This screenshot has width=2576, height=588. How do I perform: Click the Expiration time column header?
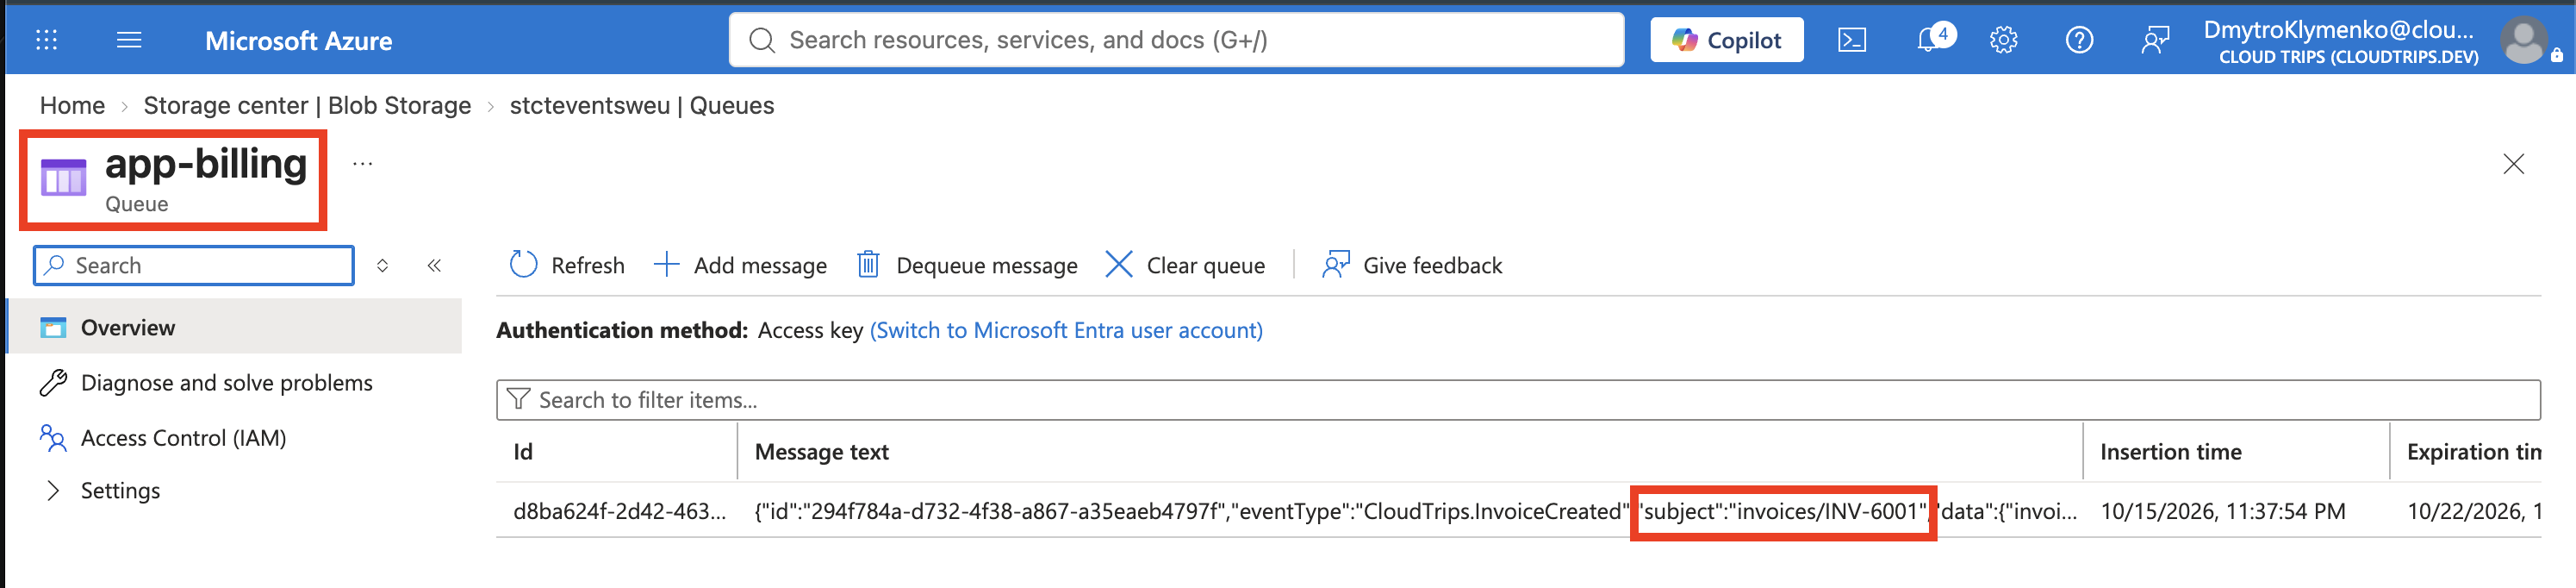click(x=2473, y=452)
